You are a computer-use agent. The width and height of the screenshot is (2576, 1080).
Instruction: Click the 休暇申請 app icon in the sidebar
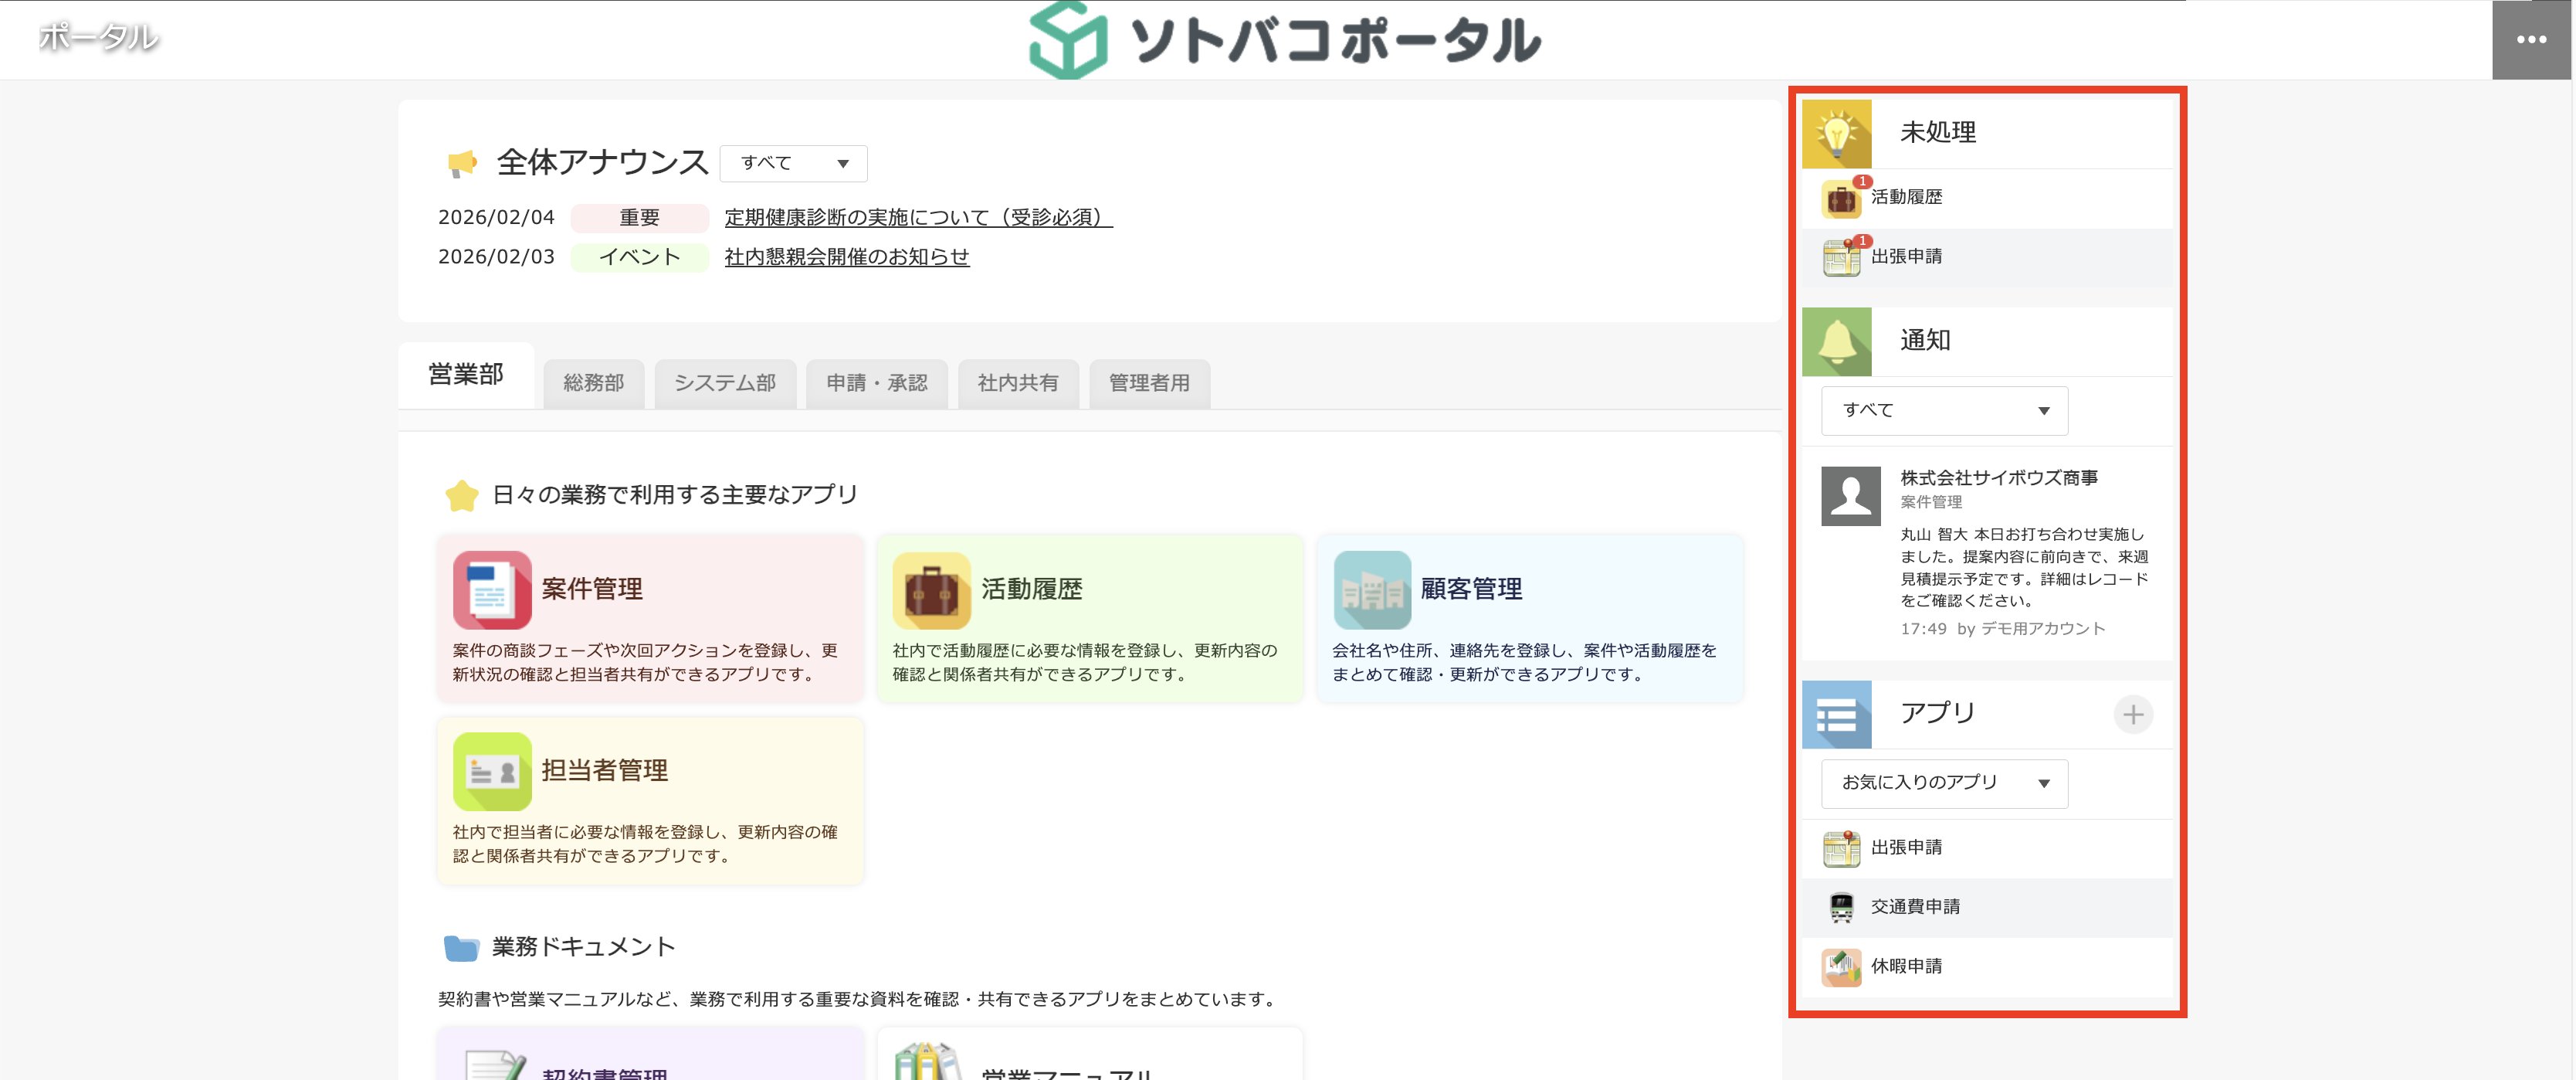coord(1840,967)
